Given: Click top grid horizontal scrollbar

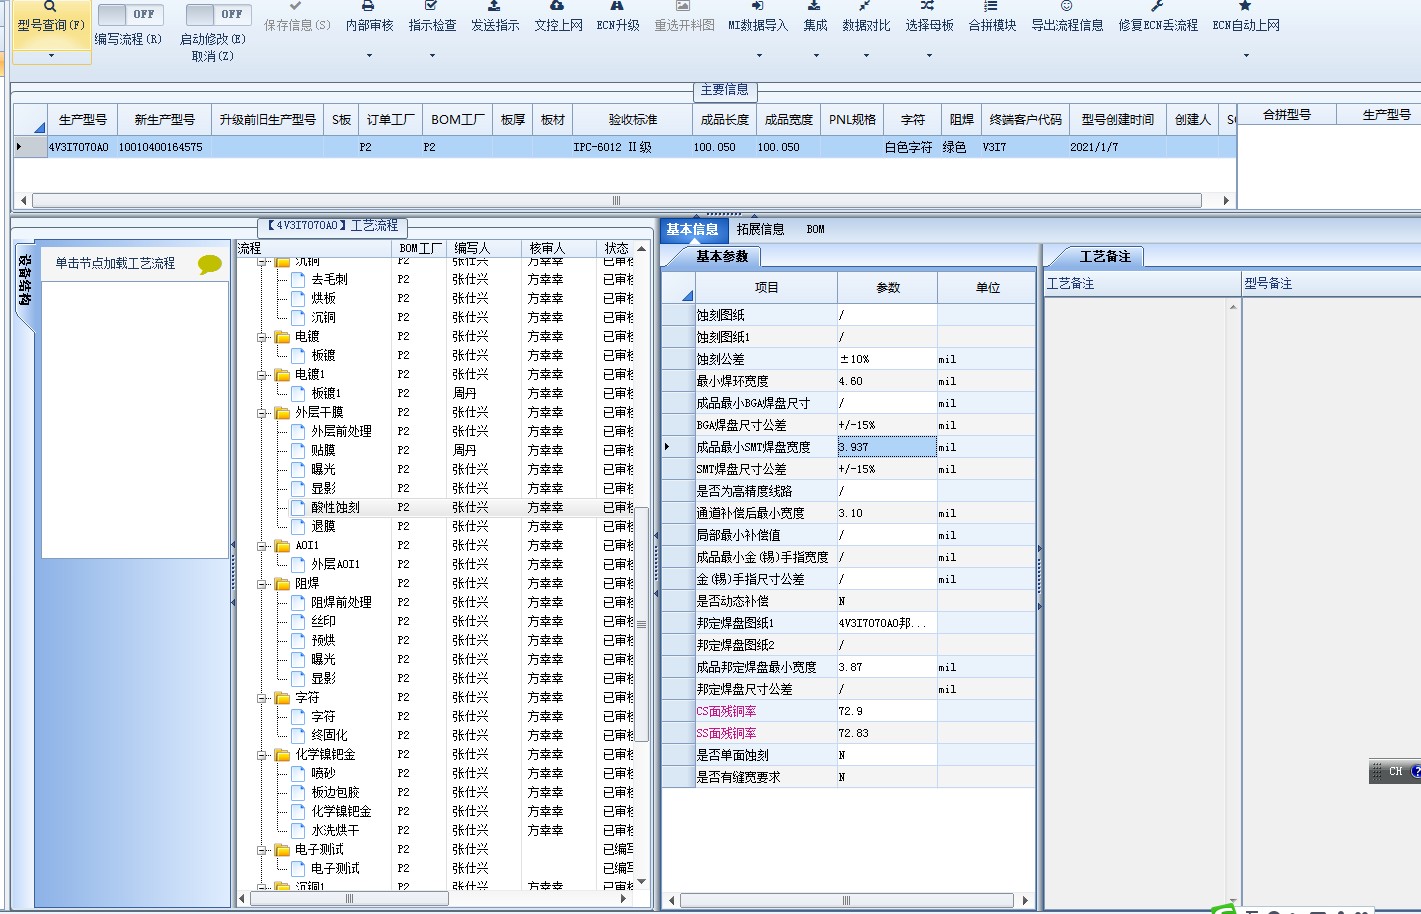Looking at the screenshot, I should (x=619, y=200).
